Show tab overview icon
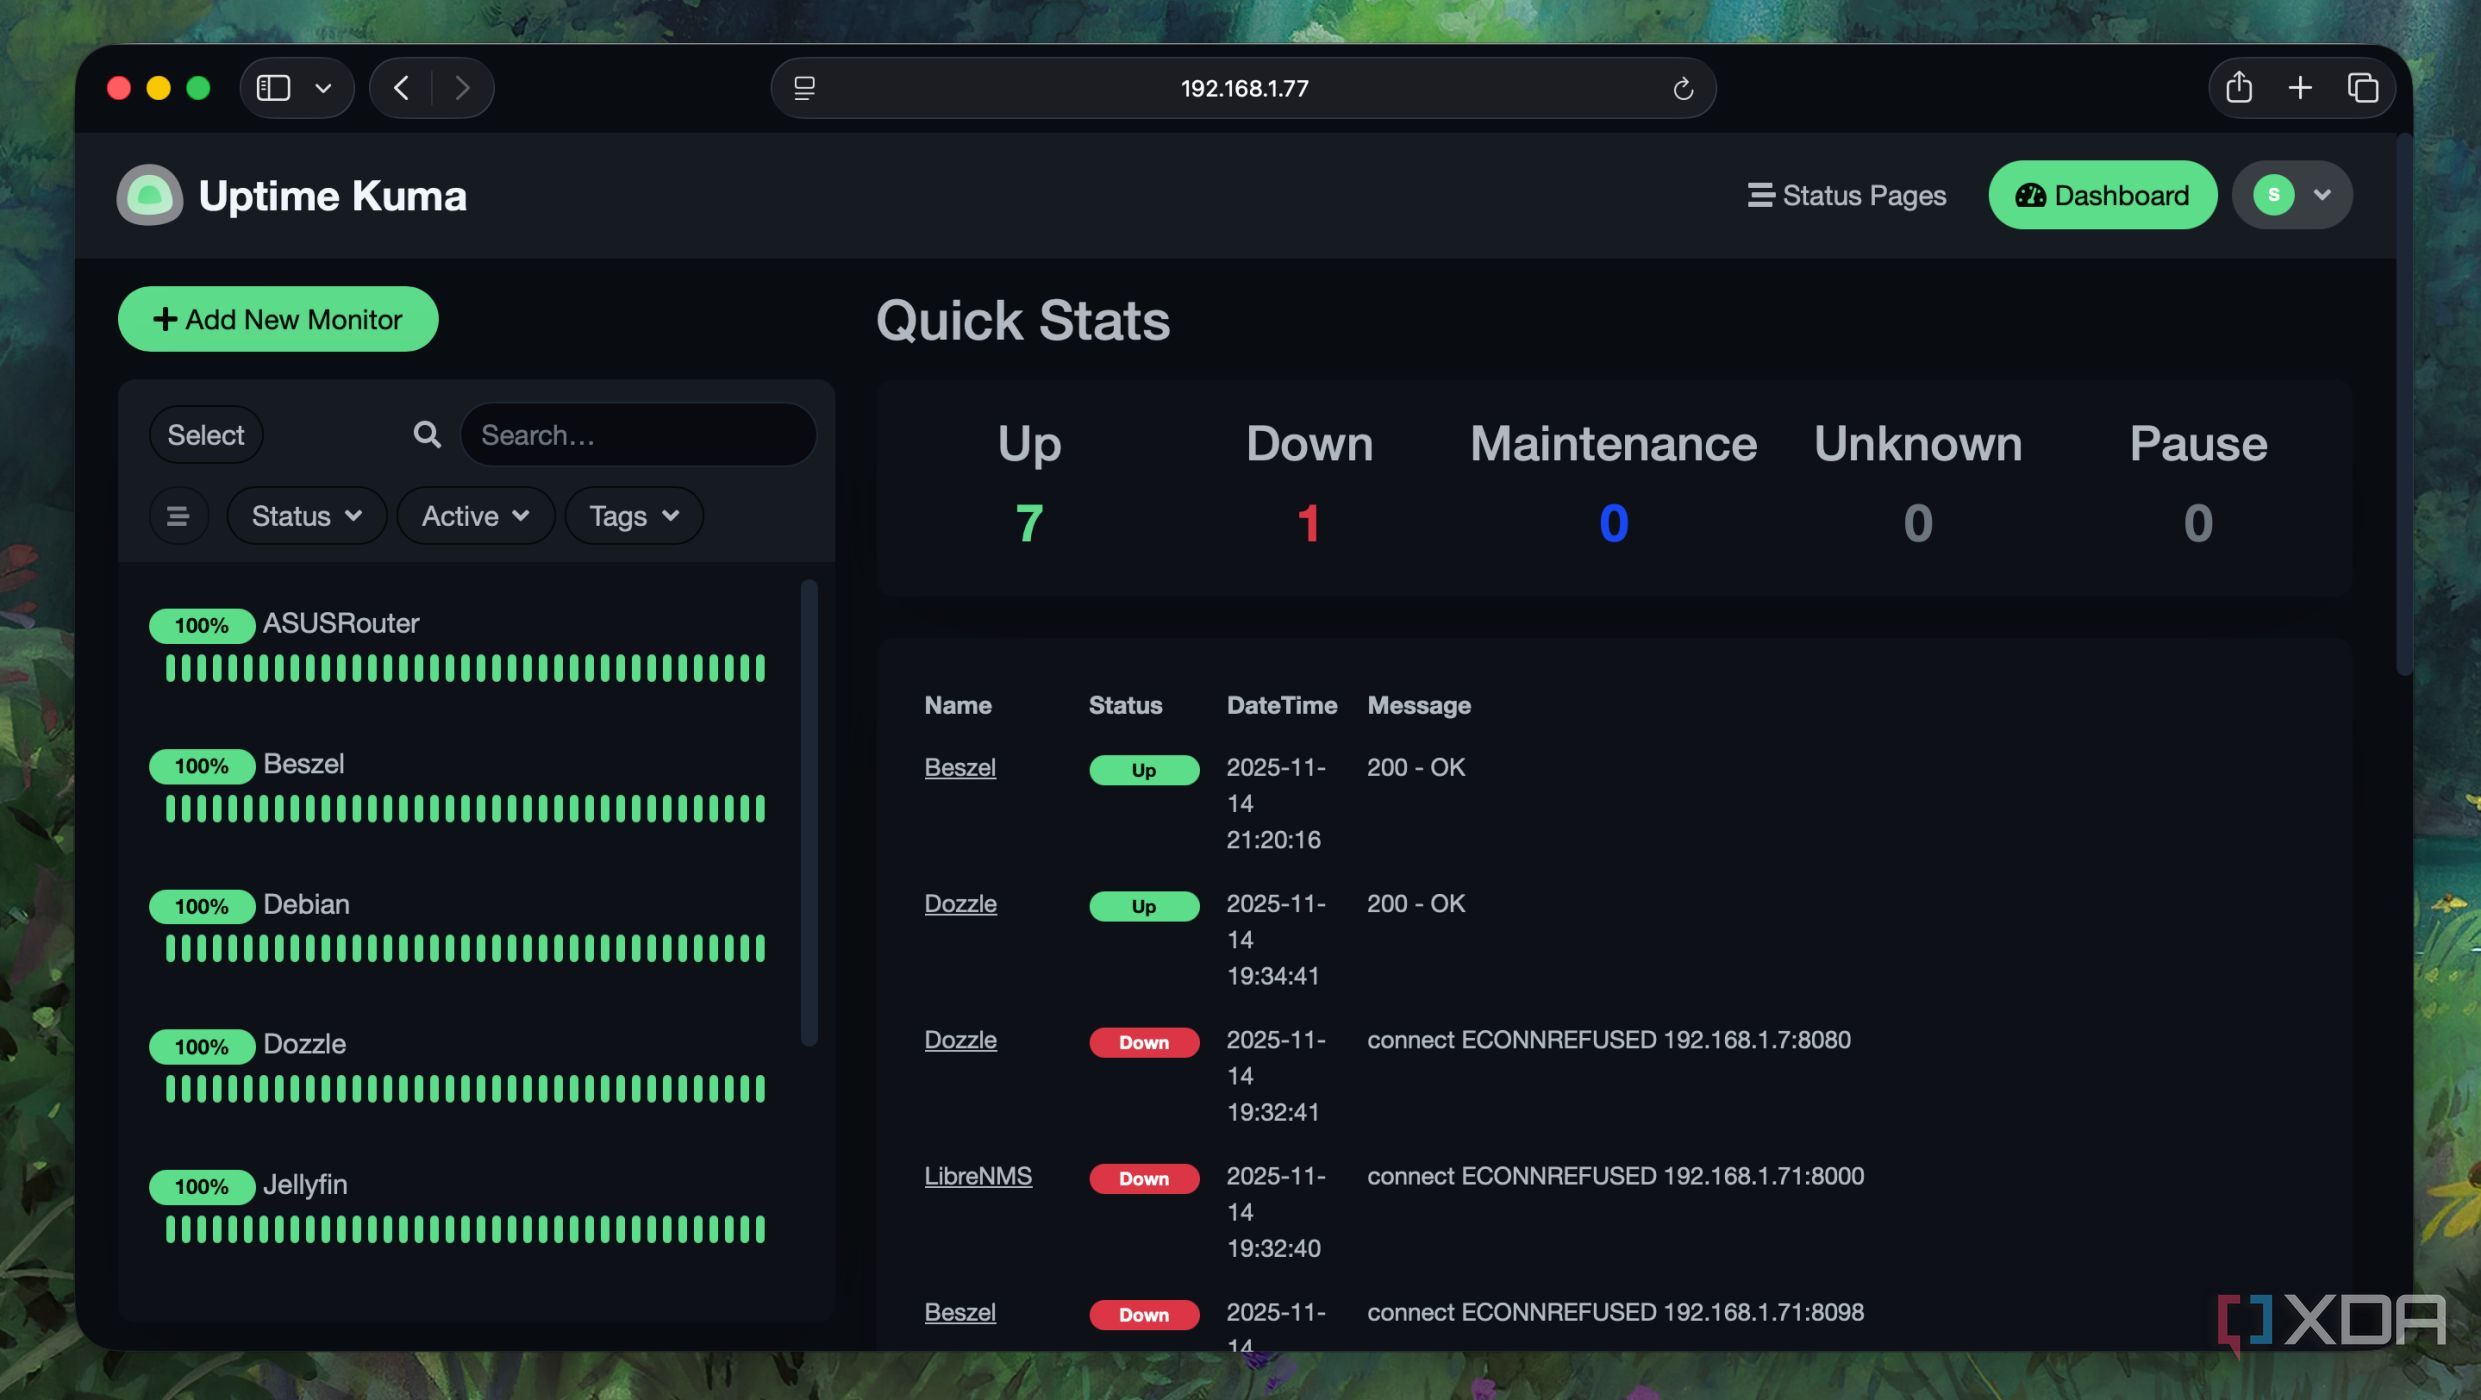2481x1400 pixels. (x=2362, y=88)
